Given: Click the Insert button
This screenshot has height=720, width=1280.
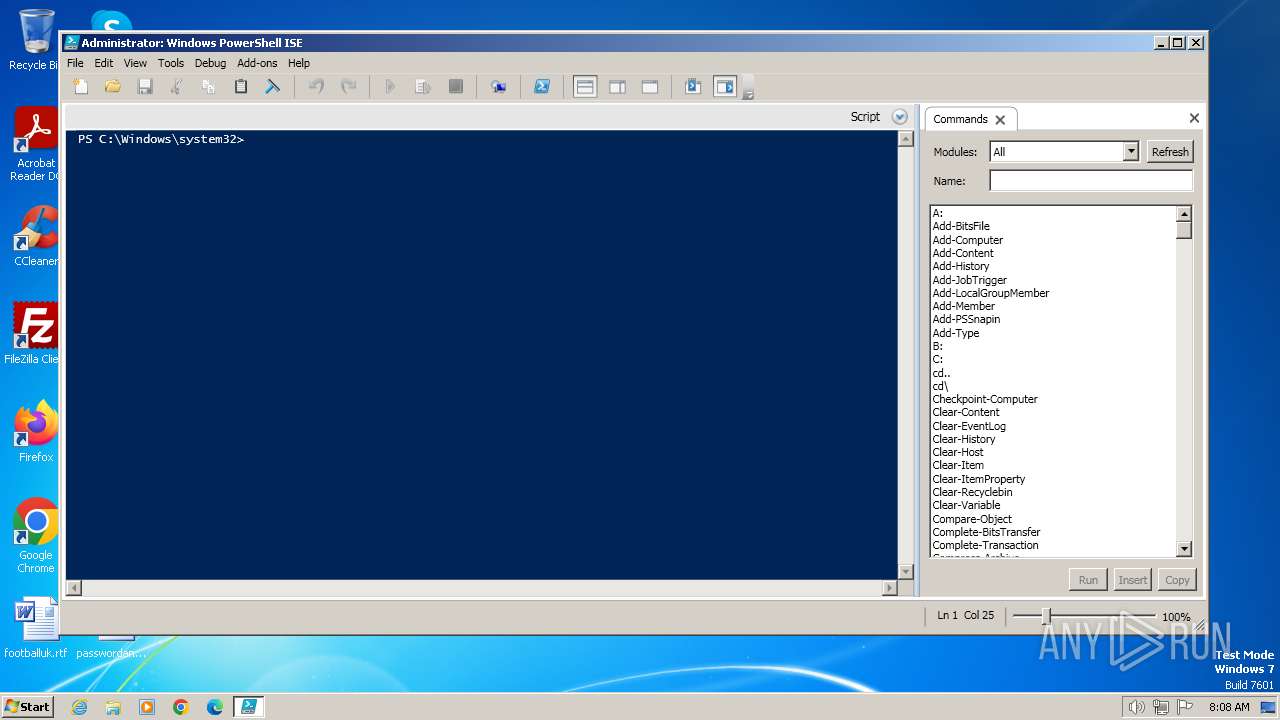Looking at the screenshot, I should 1133,580.
